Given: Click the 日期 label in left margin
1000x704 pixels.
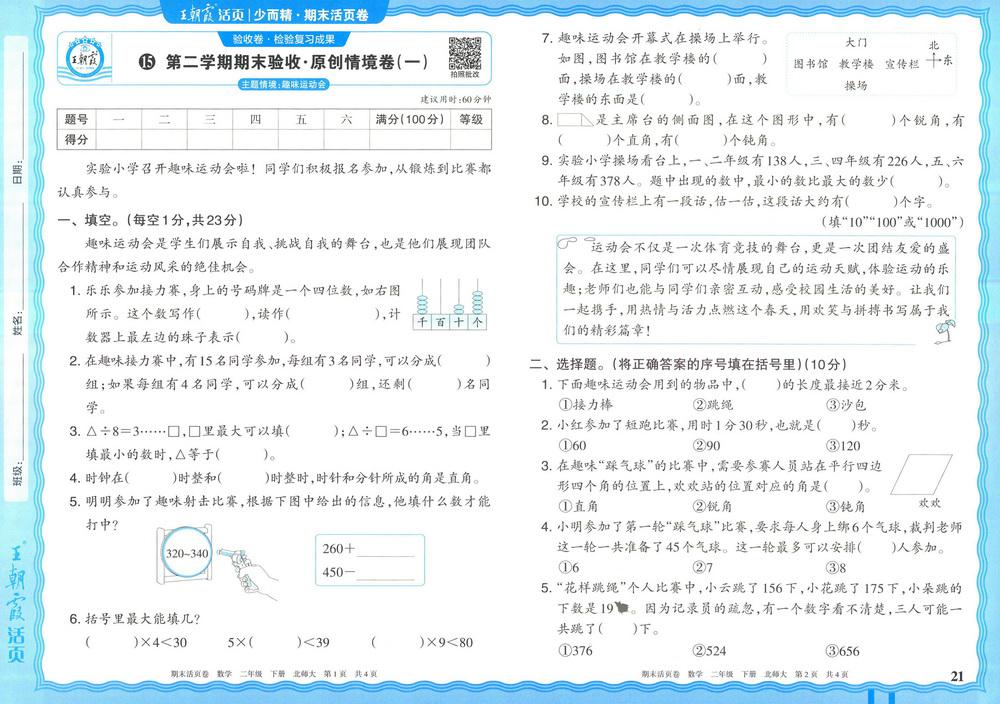Looking at the screenshot, I should 18,173.
